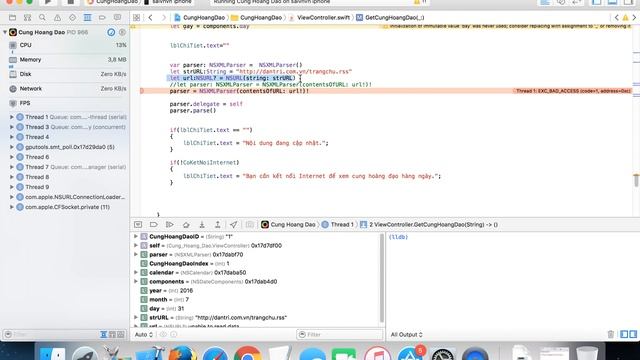Go forward in editor history
The image size is (640, 360).
click(164, 18)
